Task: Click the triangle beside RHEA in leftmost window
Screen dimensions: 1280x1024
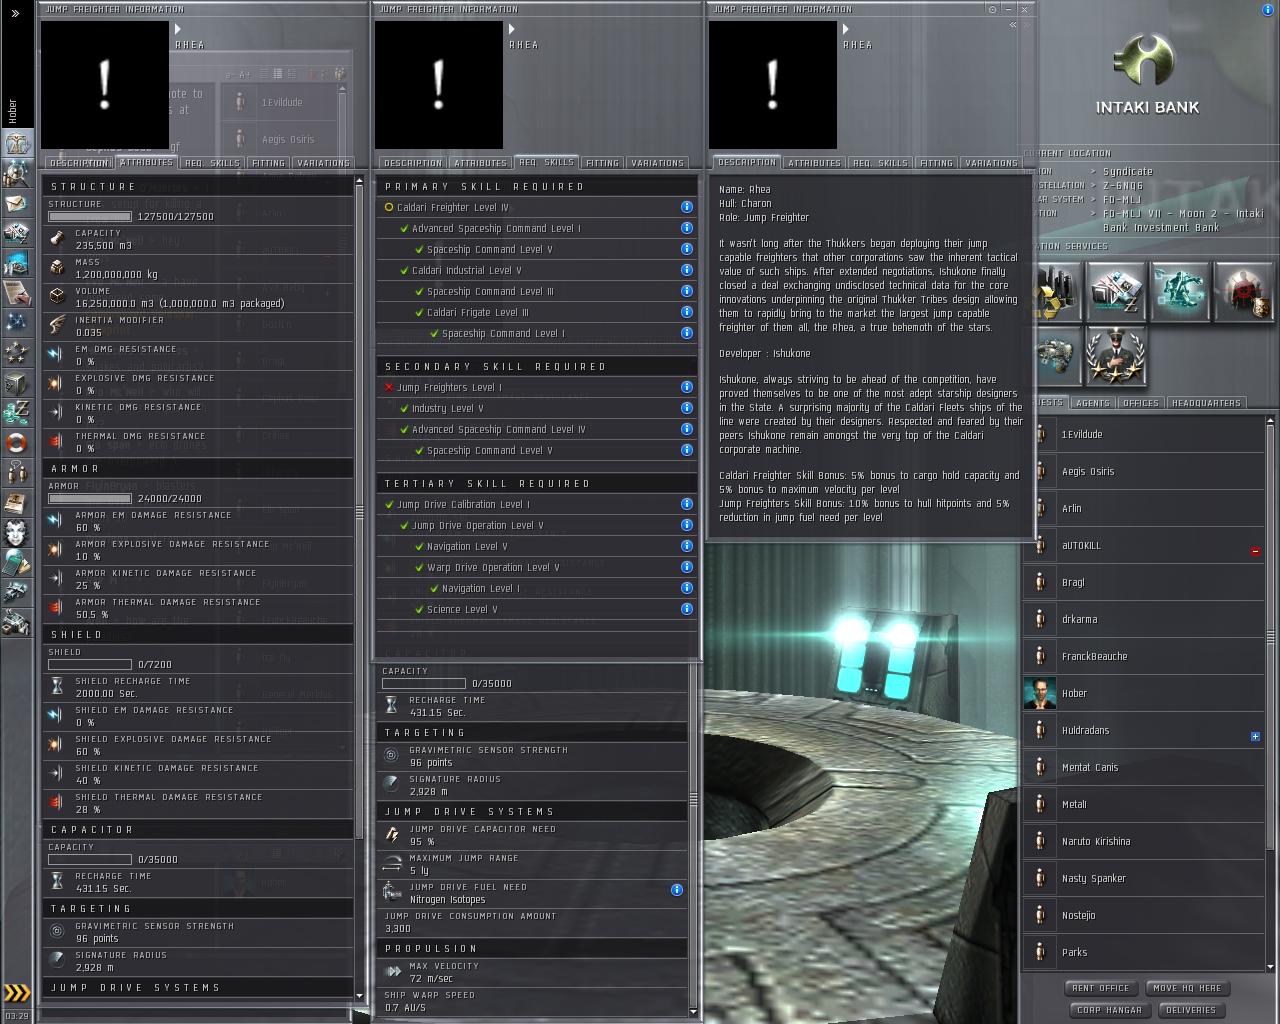Action: pos(179,29)
